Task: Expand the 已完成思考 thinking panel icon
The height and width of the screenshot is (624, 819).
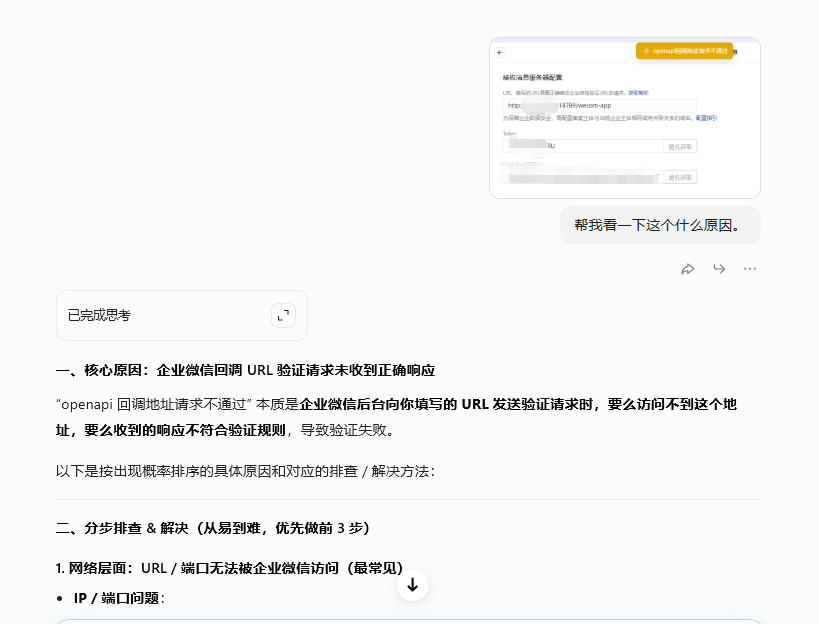Action: pos(283,316)
